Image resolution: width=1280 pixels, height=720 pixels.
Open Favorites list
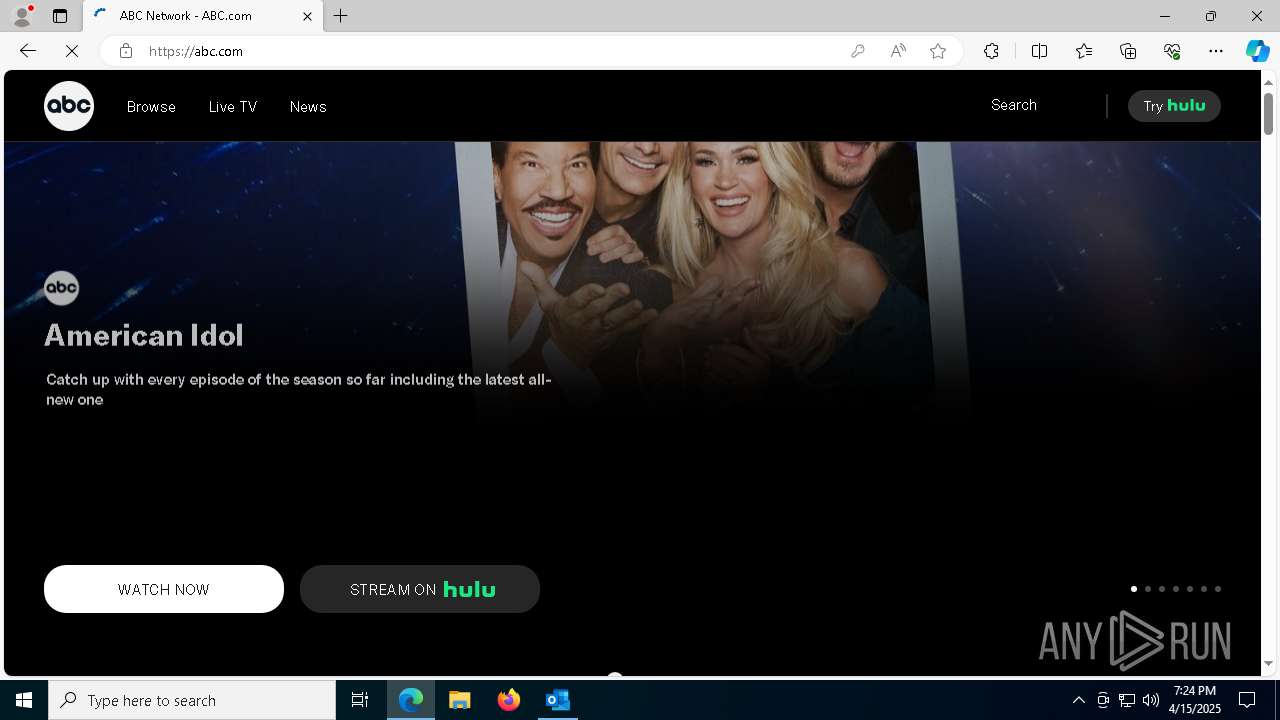[x=1084, y=51]
